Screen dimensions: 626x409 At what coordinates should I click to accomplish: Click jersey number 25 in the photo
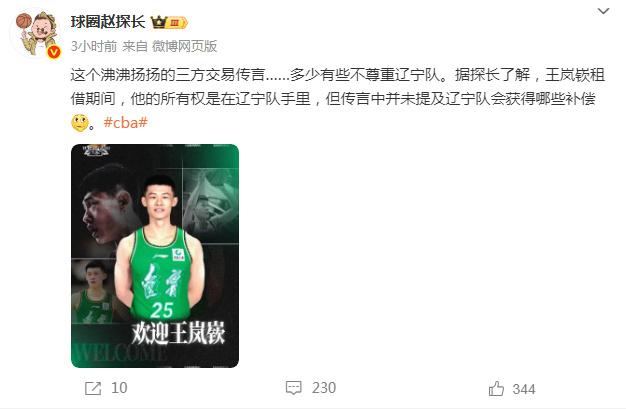click(162, 310)
